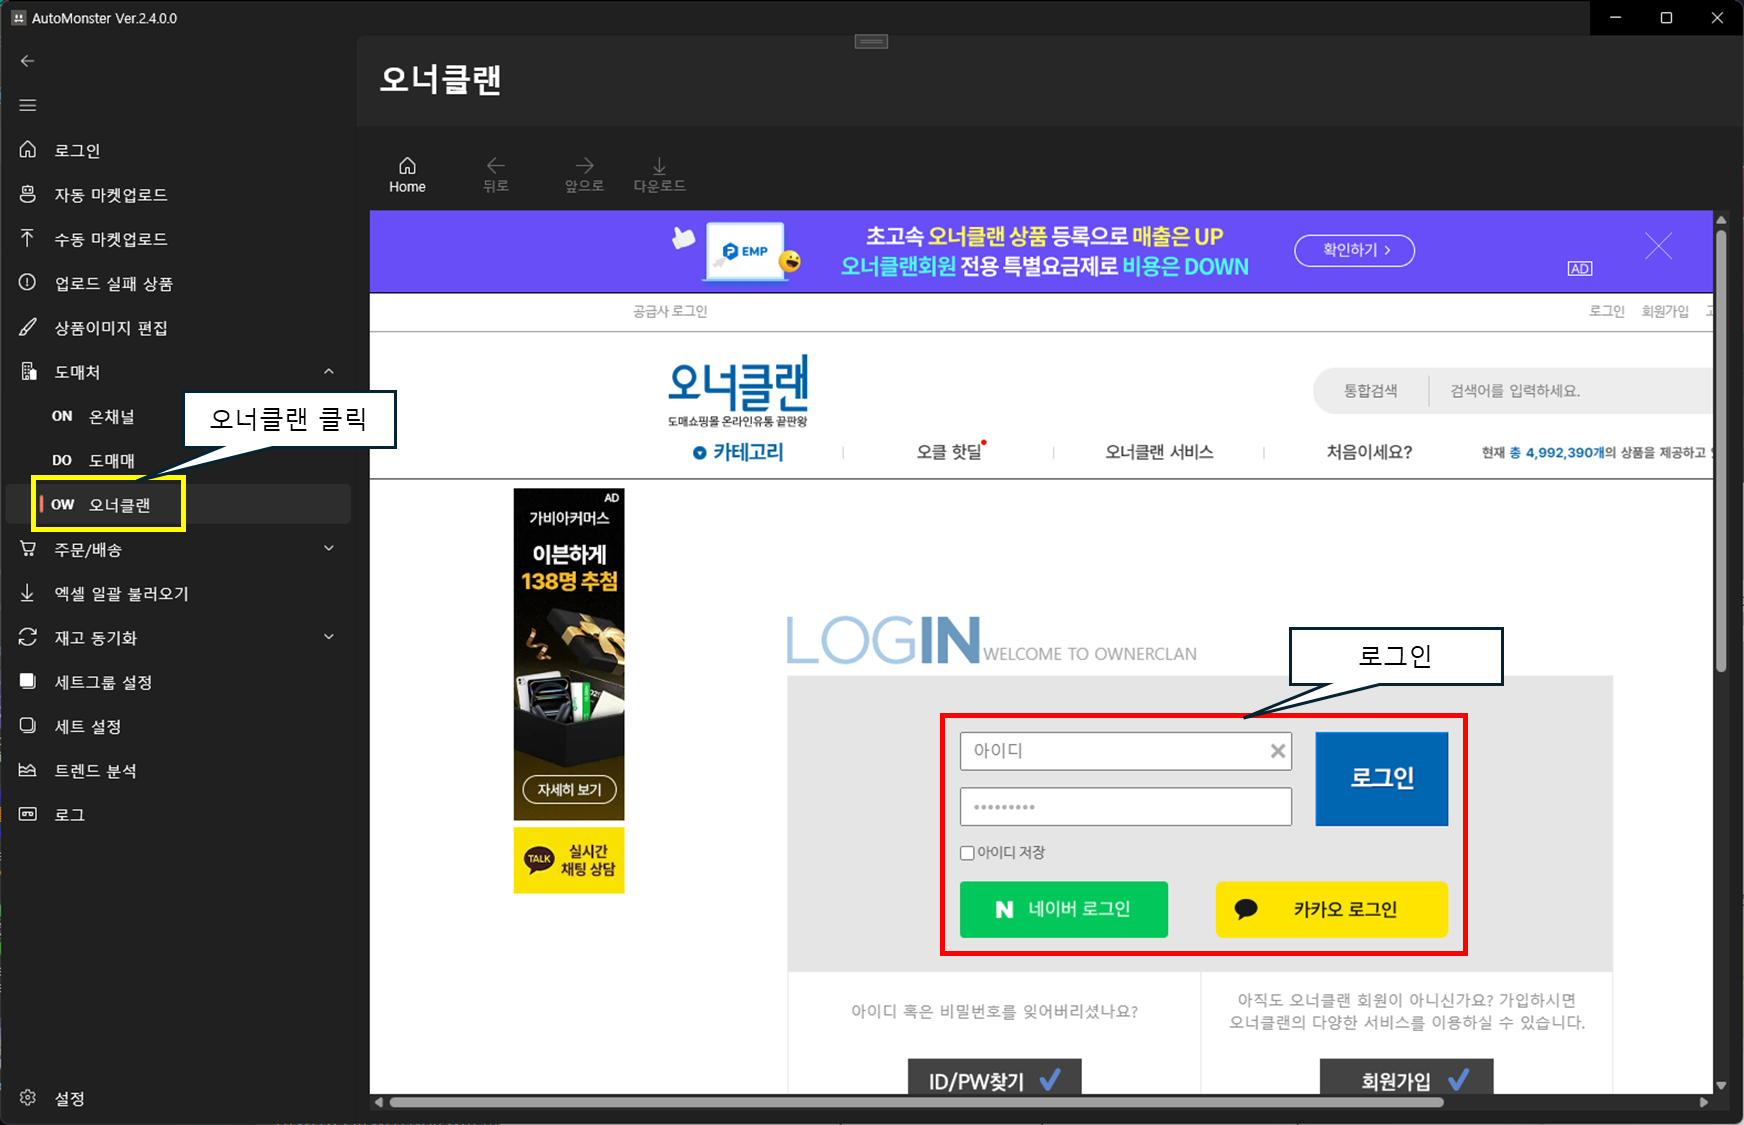The height and width of the screenshot is (1125, 1744).
Task: Click 확인하기 button on purple banner
Action: (1354, 250)
